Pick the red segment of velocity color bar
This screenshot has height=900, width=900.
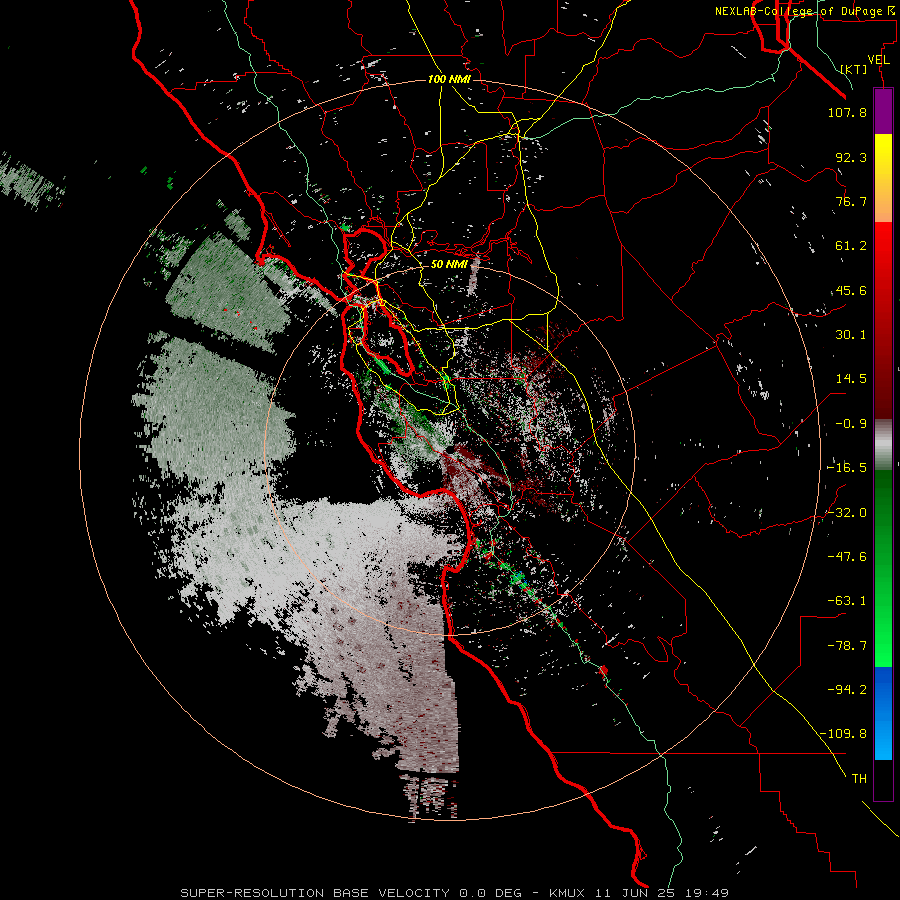point(883,320)
